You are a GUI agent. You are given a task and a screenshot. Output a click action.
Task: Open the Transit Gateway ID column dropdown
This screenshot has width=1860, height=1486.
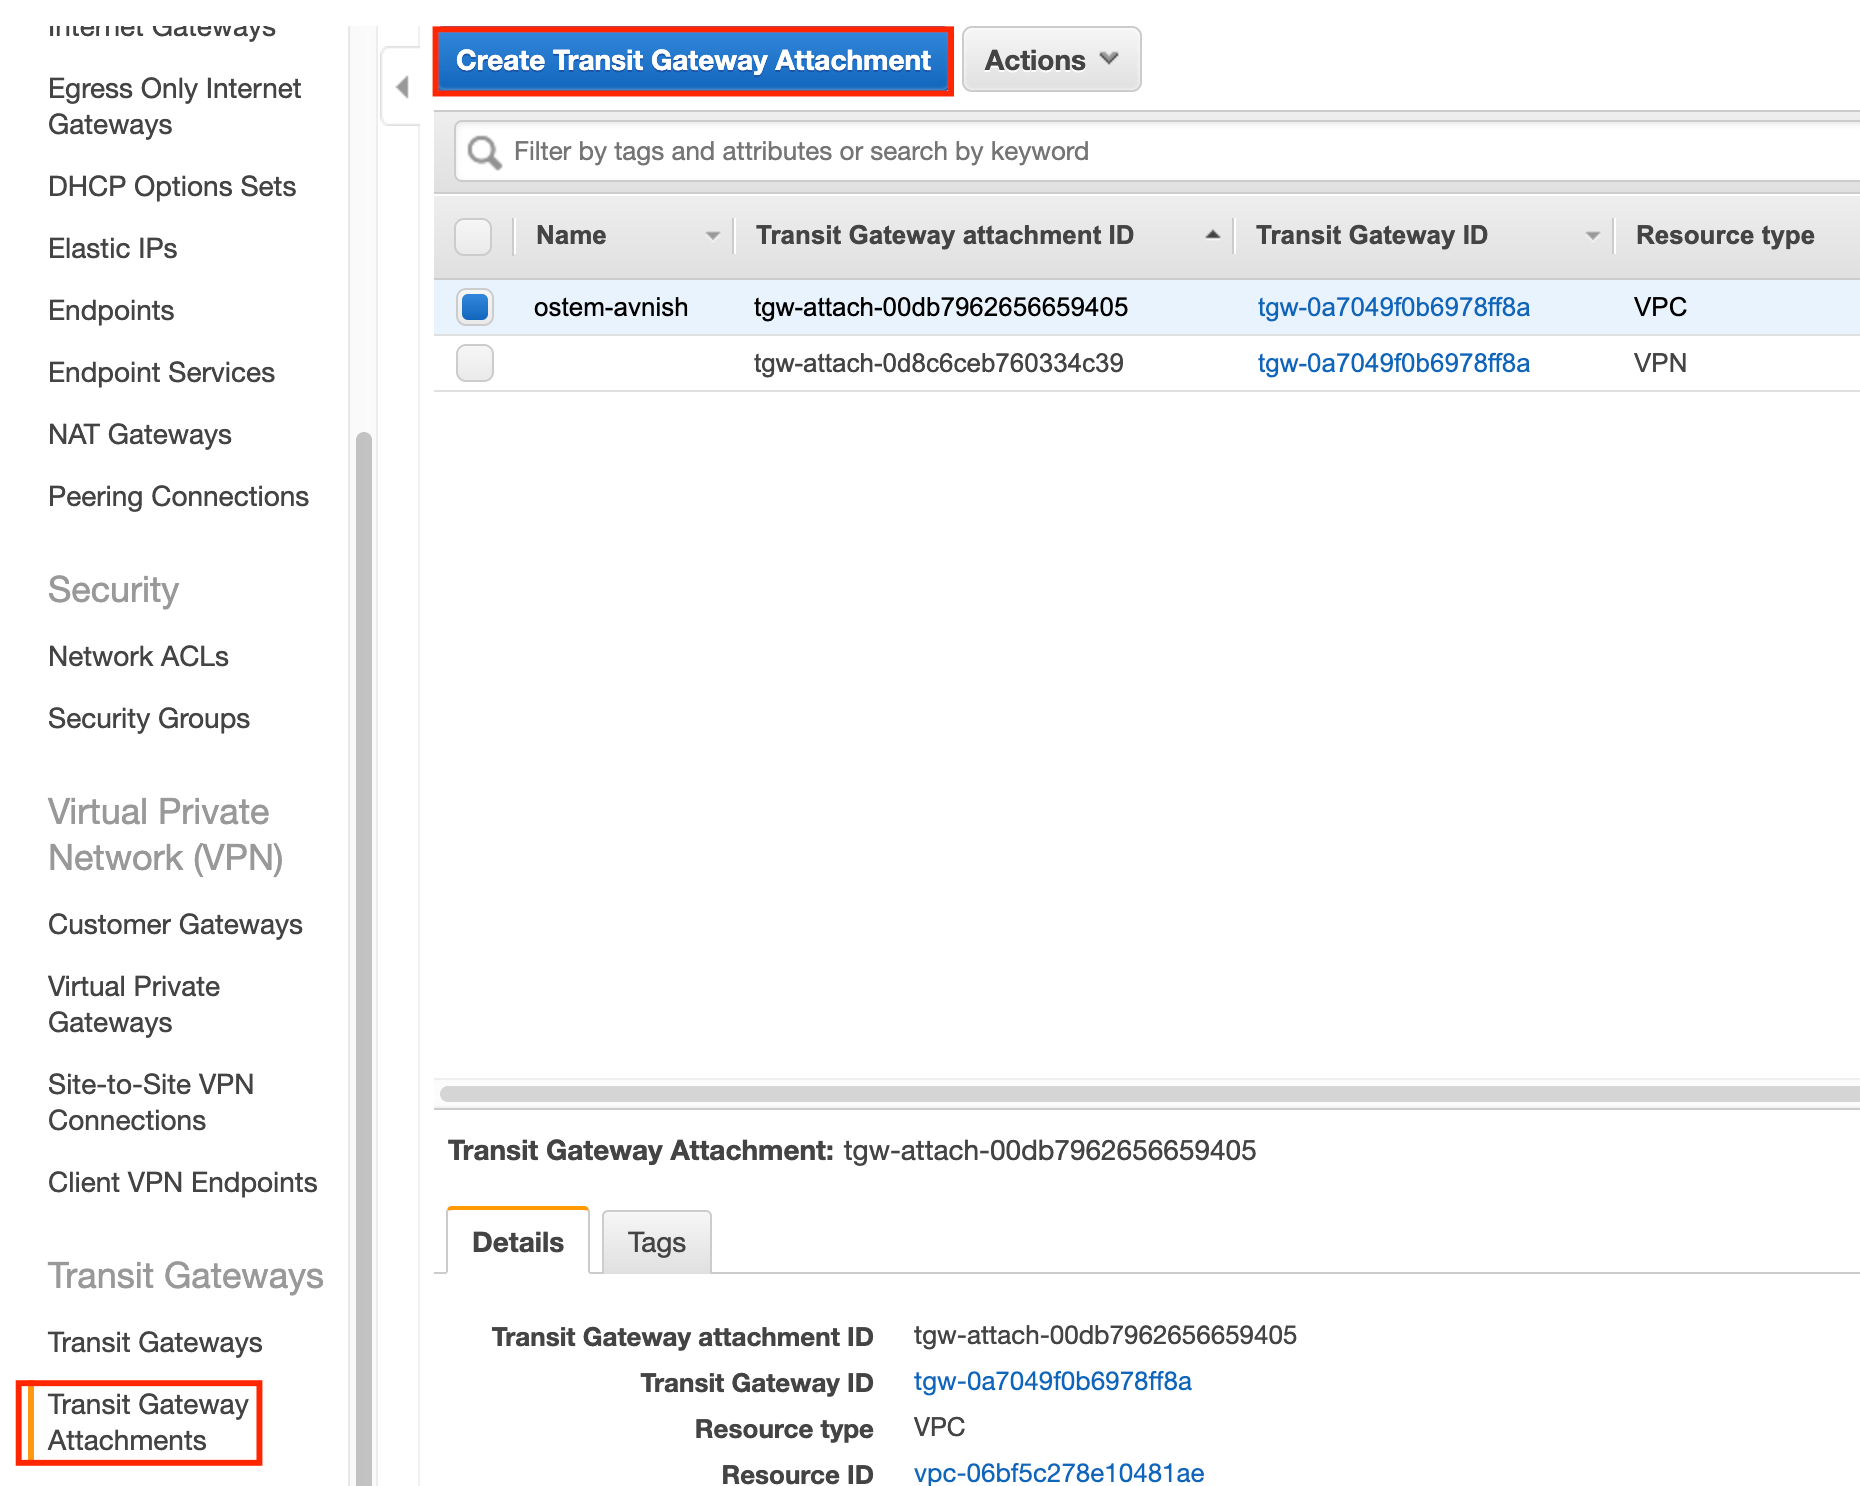[x=1592, y=236]
